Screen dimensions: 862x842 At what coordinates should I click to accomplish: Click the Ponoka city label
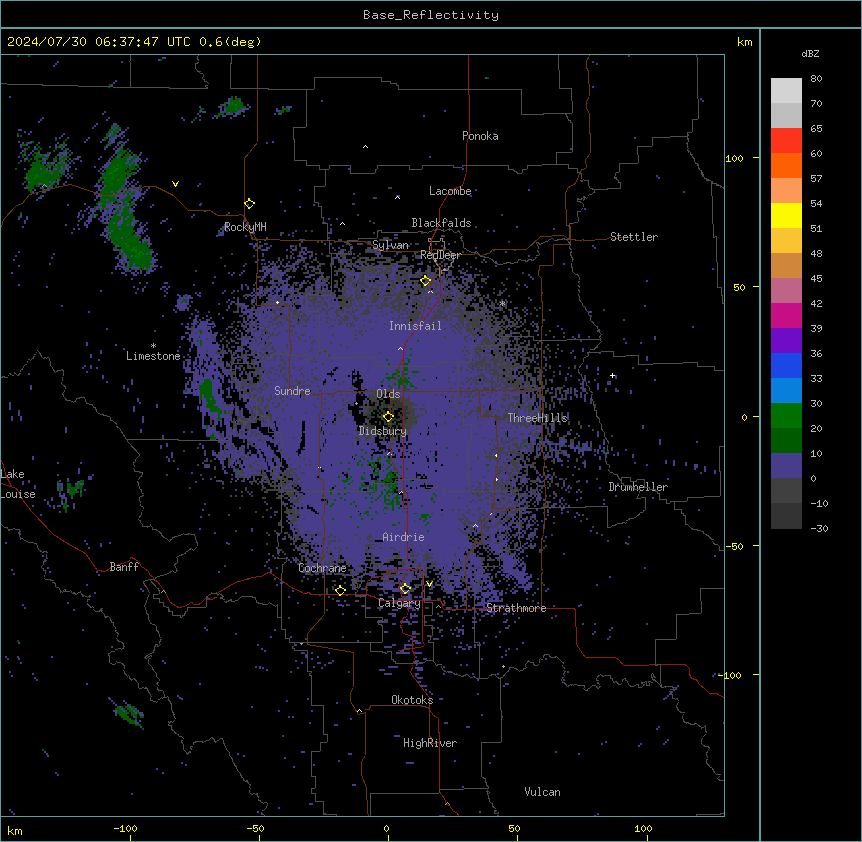click(x=480, y=136)
